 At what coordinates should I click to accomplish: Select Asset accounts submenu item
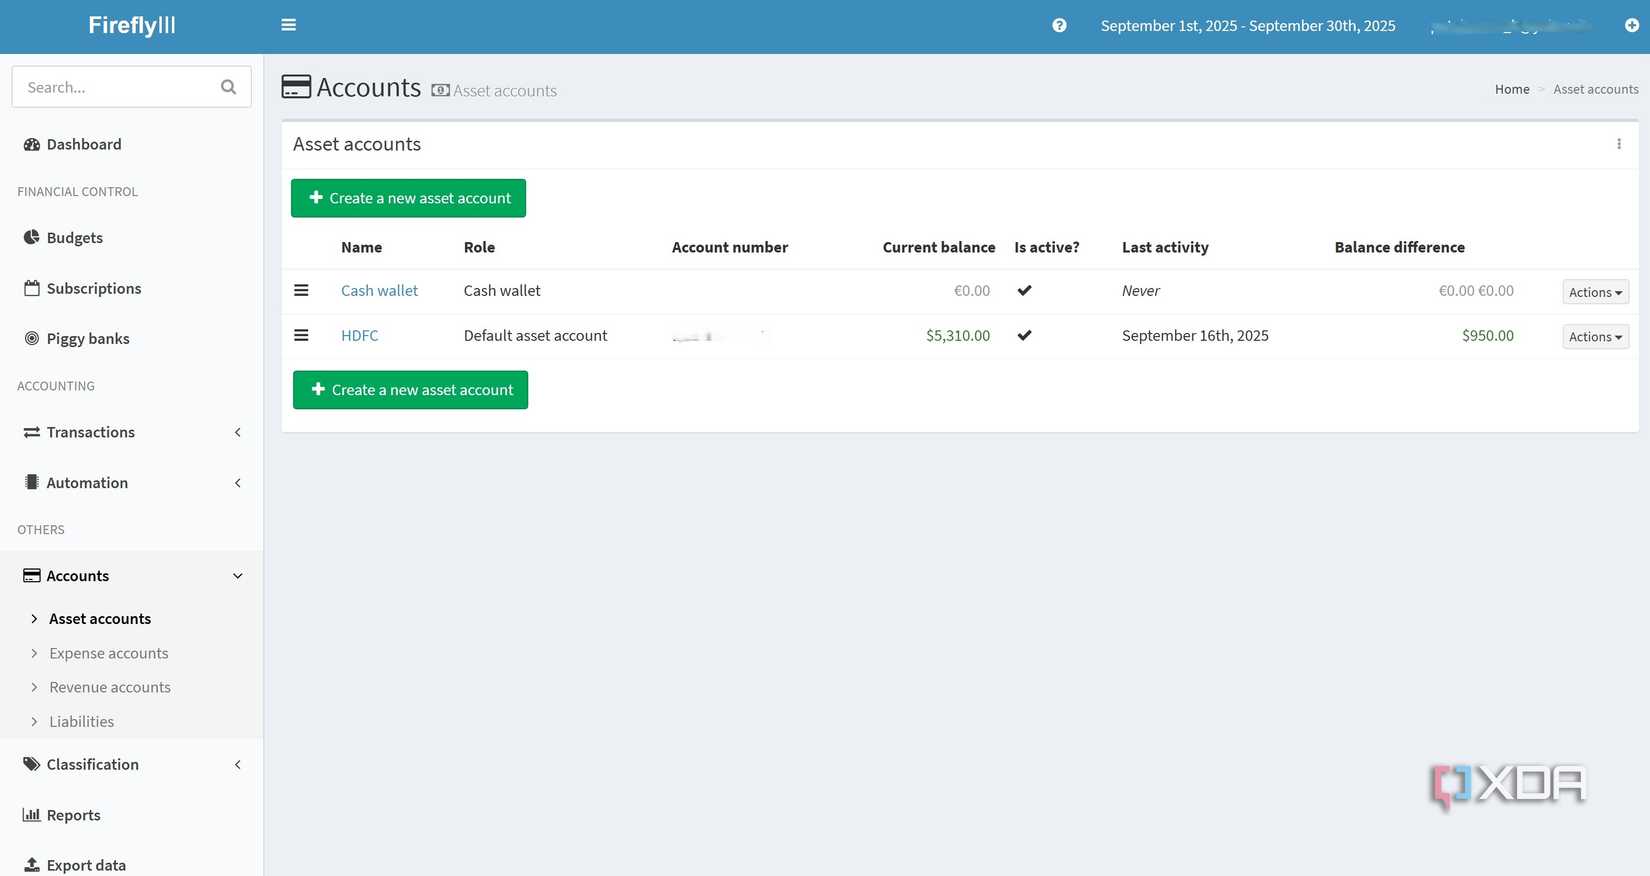[x=100, y=619]
